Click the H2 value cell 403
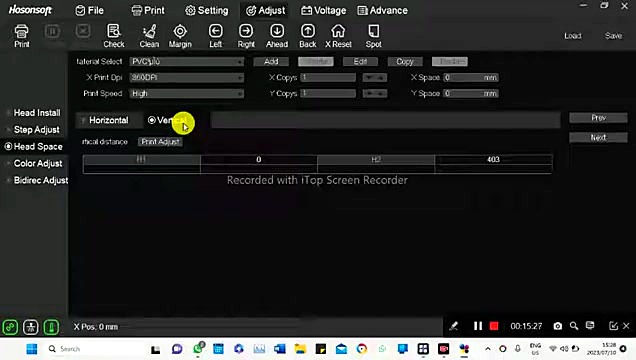The image size is (636, 360). point(493,160)
